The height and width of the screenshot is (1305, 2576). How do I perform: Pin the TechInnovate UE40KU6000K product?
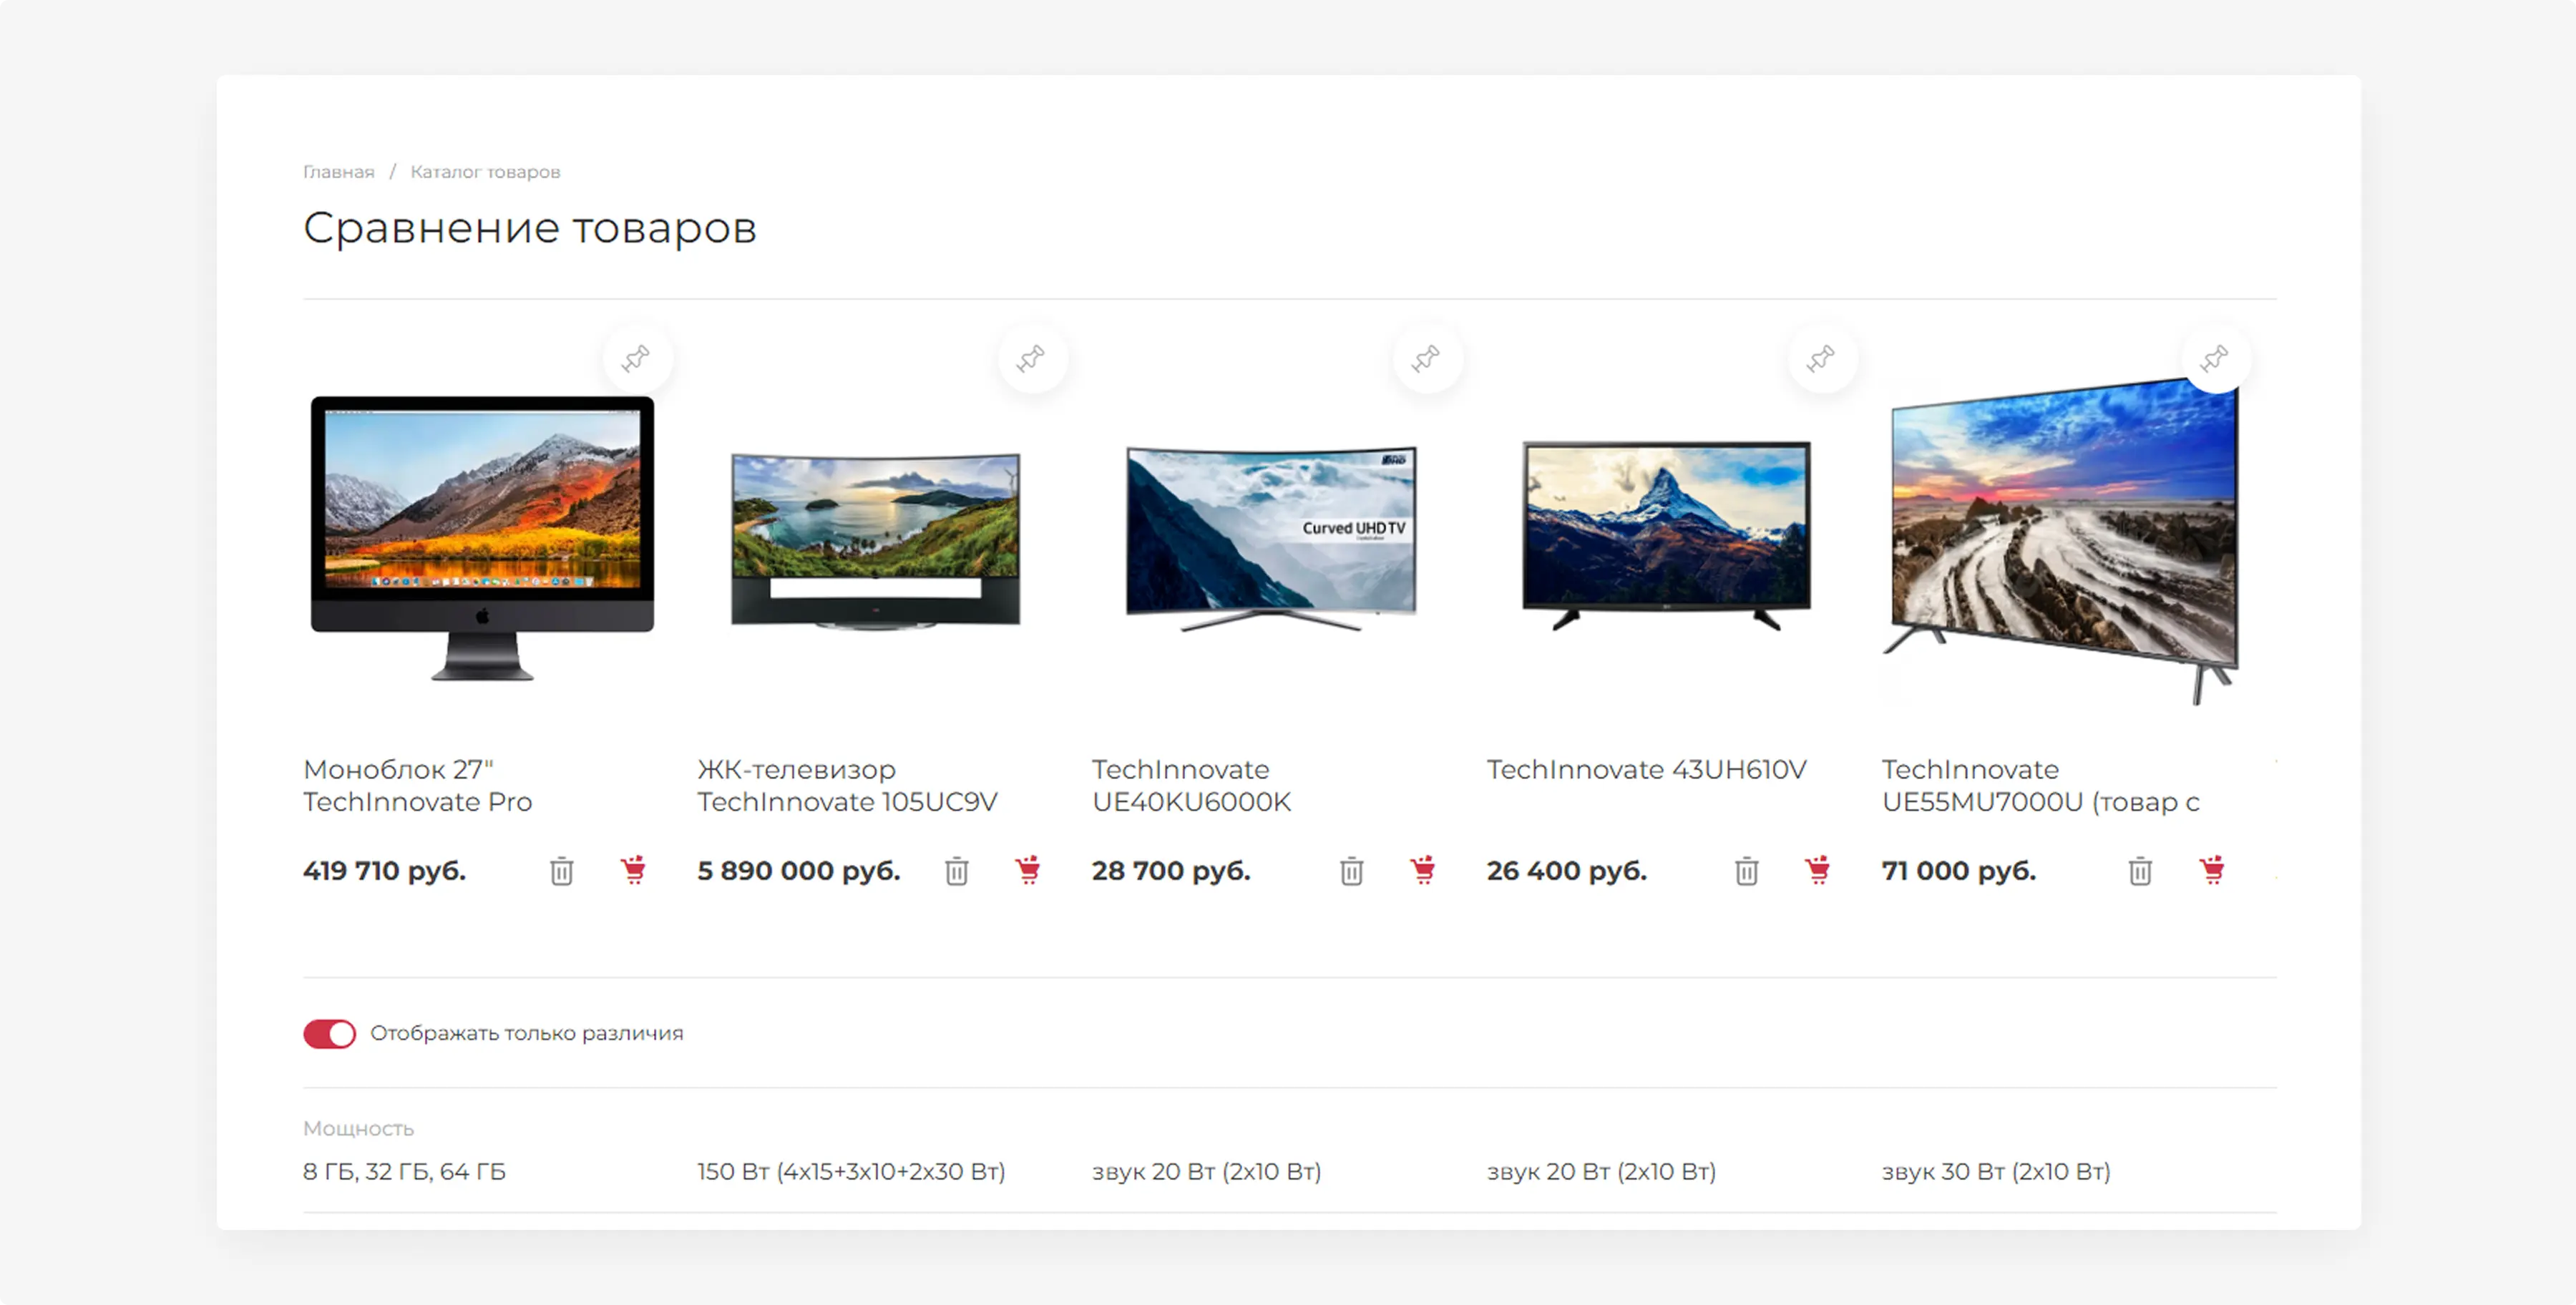click(x=1426, y=358)
